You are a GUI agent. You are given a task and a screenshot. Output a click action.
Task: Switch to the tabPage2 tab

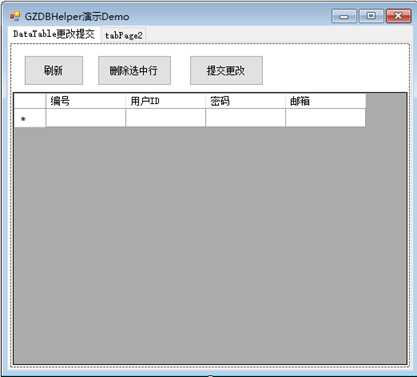coord(124,35)
